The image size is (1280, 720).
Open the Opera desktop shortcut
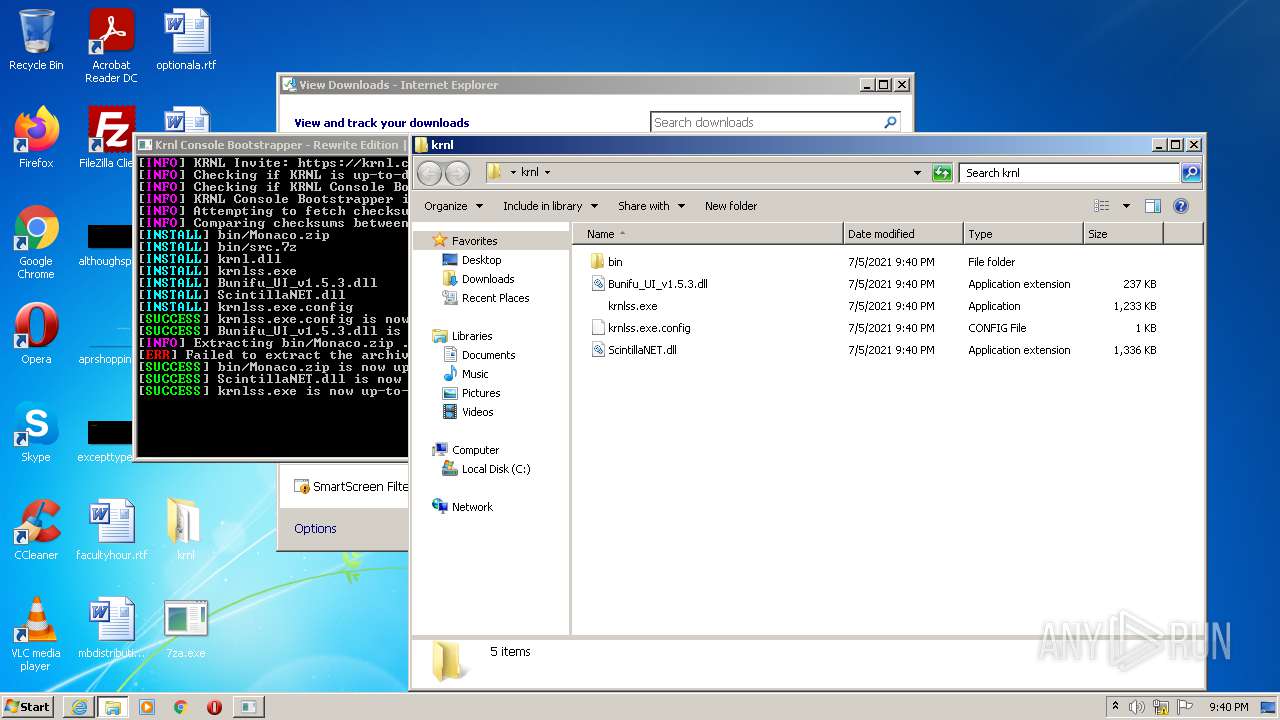[x=36, y=334]
